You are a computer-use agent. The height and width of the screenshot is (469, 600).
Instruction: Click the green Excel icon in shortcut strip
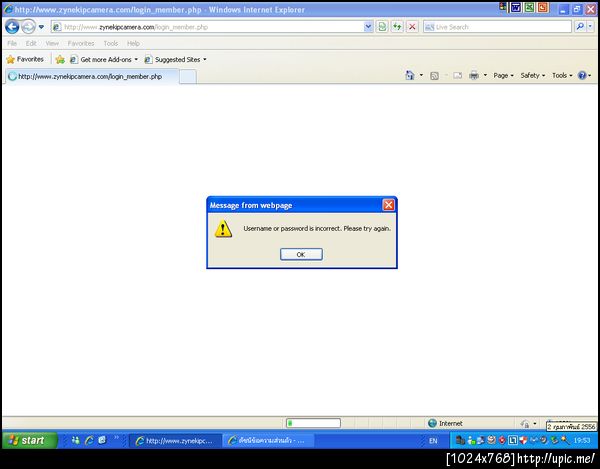[529, 8]
